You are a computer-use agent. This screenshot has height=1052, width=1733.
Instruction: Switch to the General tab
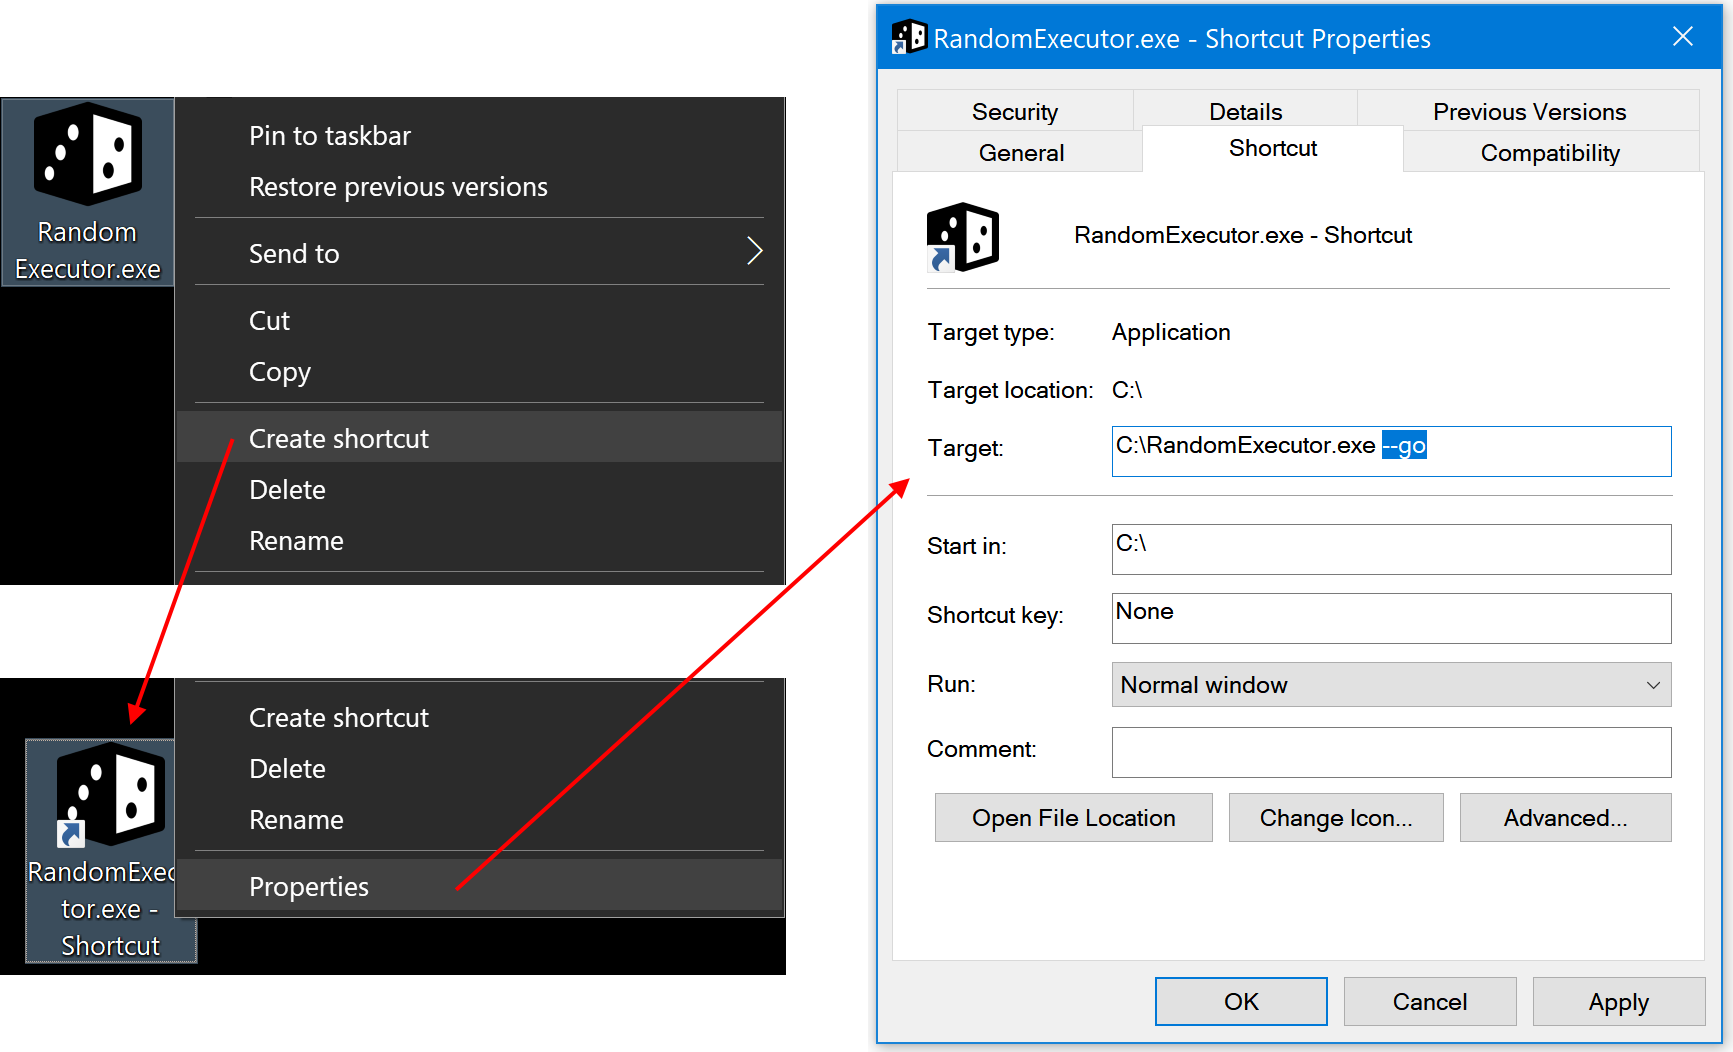click(x=1020, y=152)
